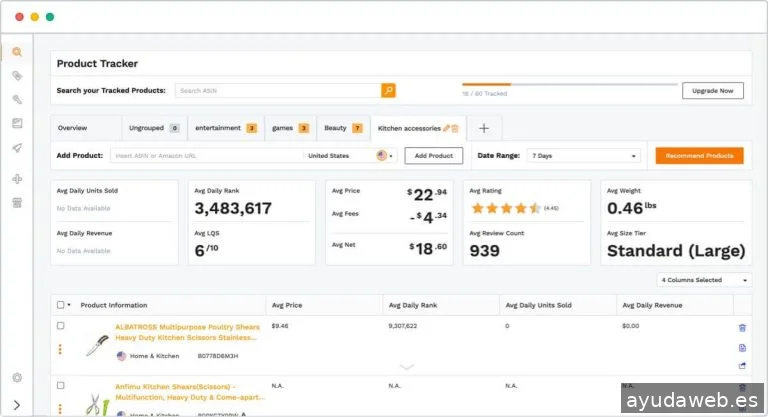Delete the Kitchen accessories group via trash icon
Screen dimensions: 768x417
click(x=455, y=128)
